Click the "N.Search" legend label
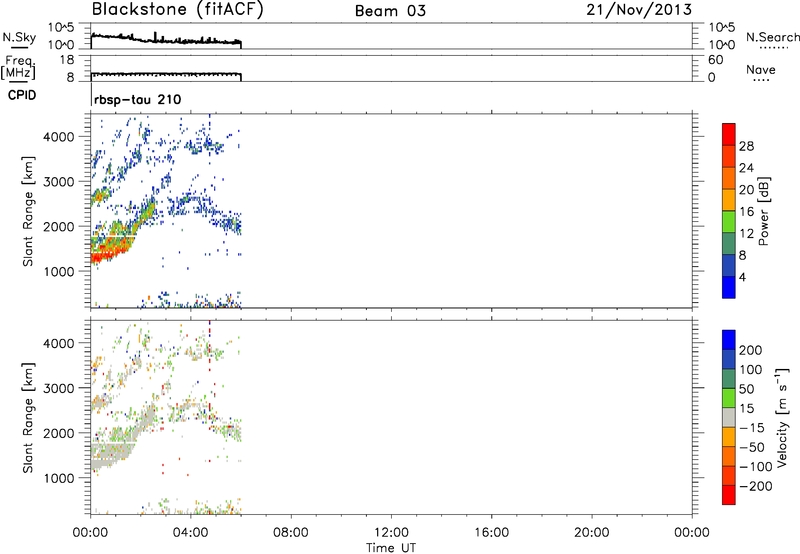 point(773,37)
